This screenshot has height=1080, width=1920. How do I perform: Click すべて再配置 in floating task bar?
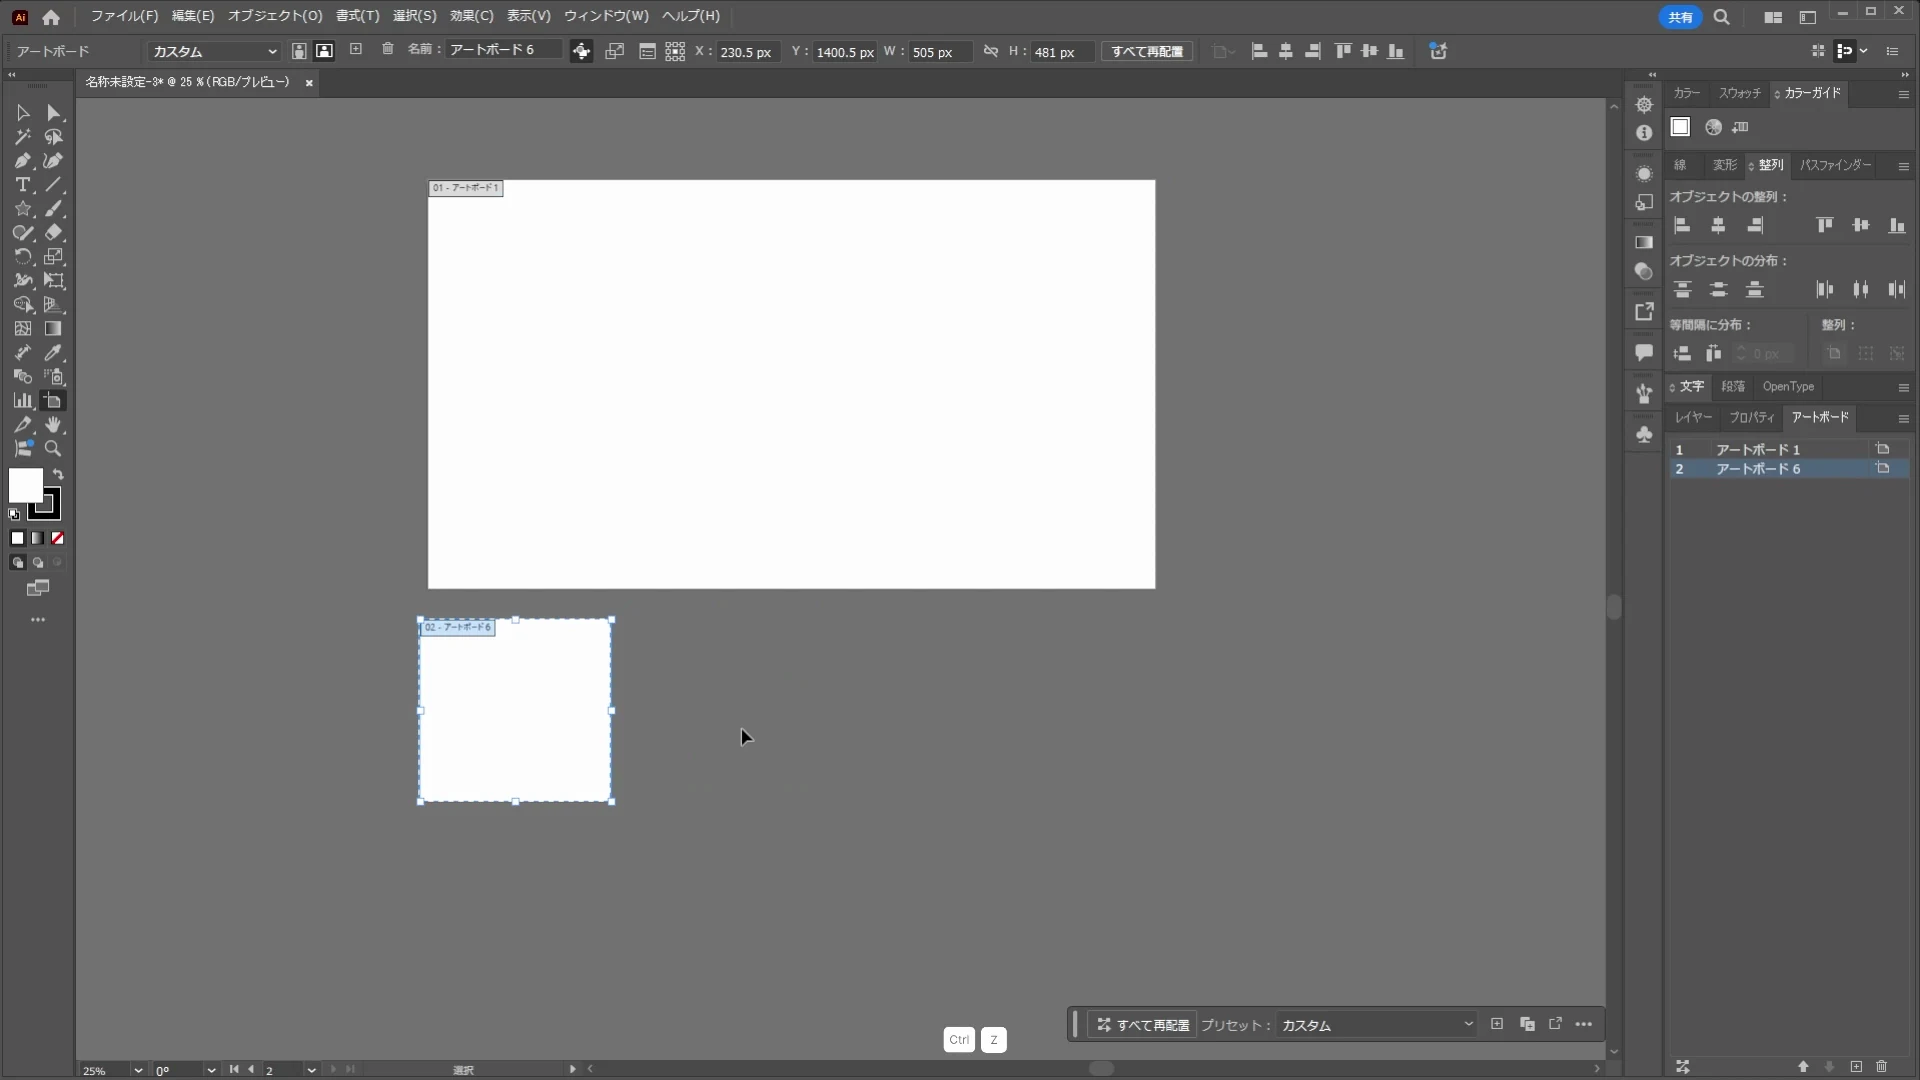pos(1143,1025)
